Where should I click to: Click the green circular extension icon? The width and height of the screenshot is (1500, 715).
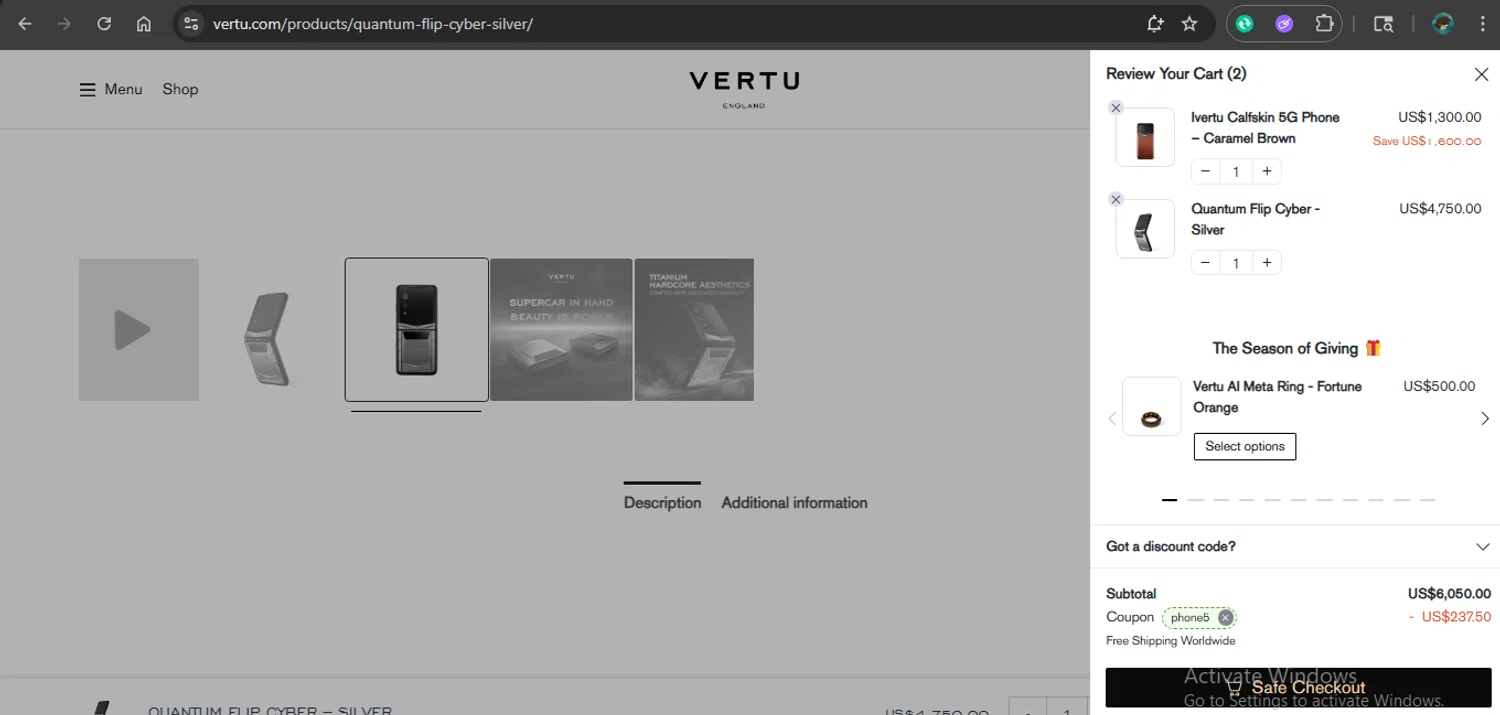pos(1245,24)
